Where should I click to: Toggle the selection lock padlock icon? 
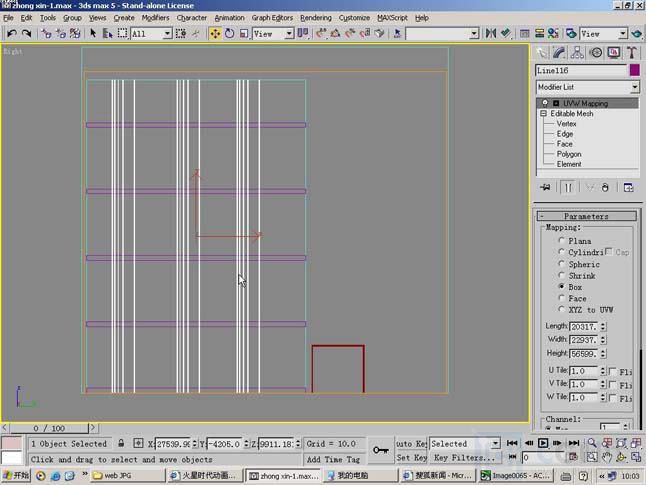pyautogui.click(x=121, y=443)
